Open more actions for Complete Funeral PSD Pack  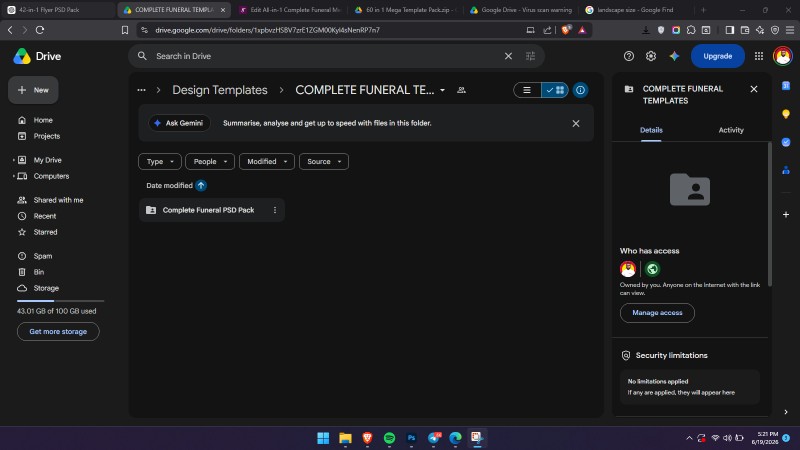(x=274, y=210)
